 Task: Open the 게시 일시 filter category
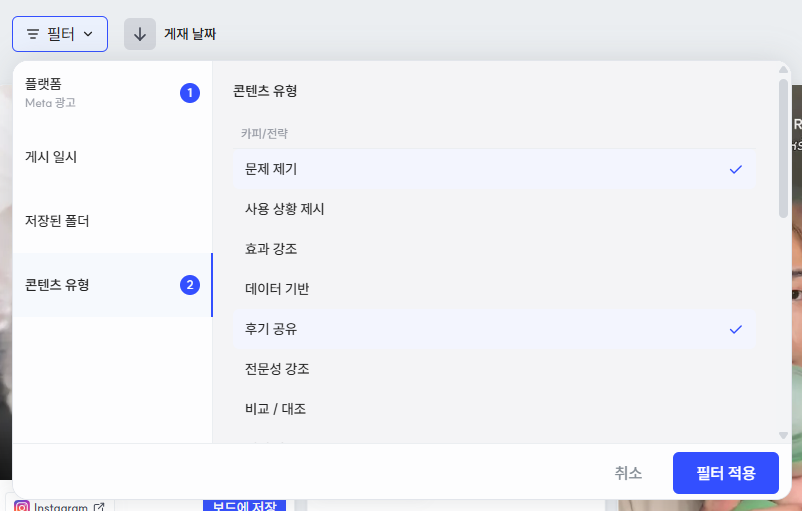tap(113, 157)
